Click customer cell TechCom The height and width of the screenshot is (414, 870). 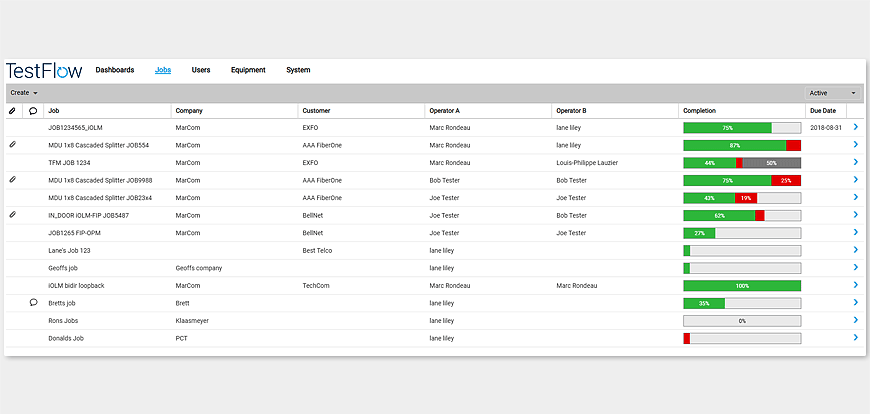(317, 286)
